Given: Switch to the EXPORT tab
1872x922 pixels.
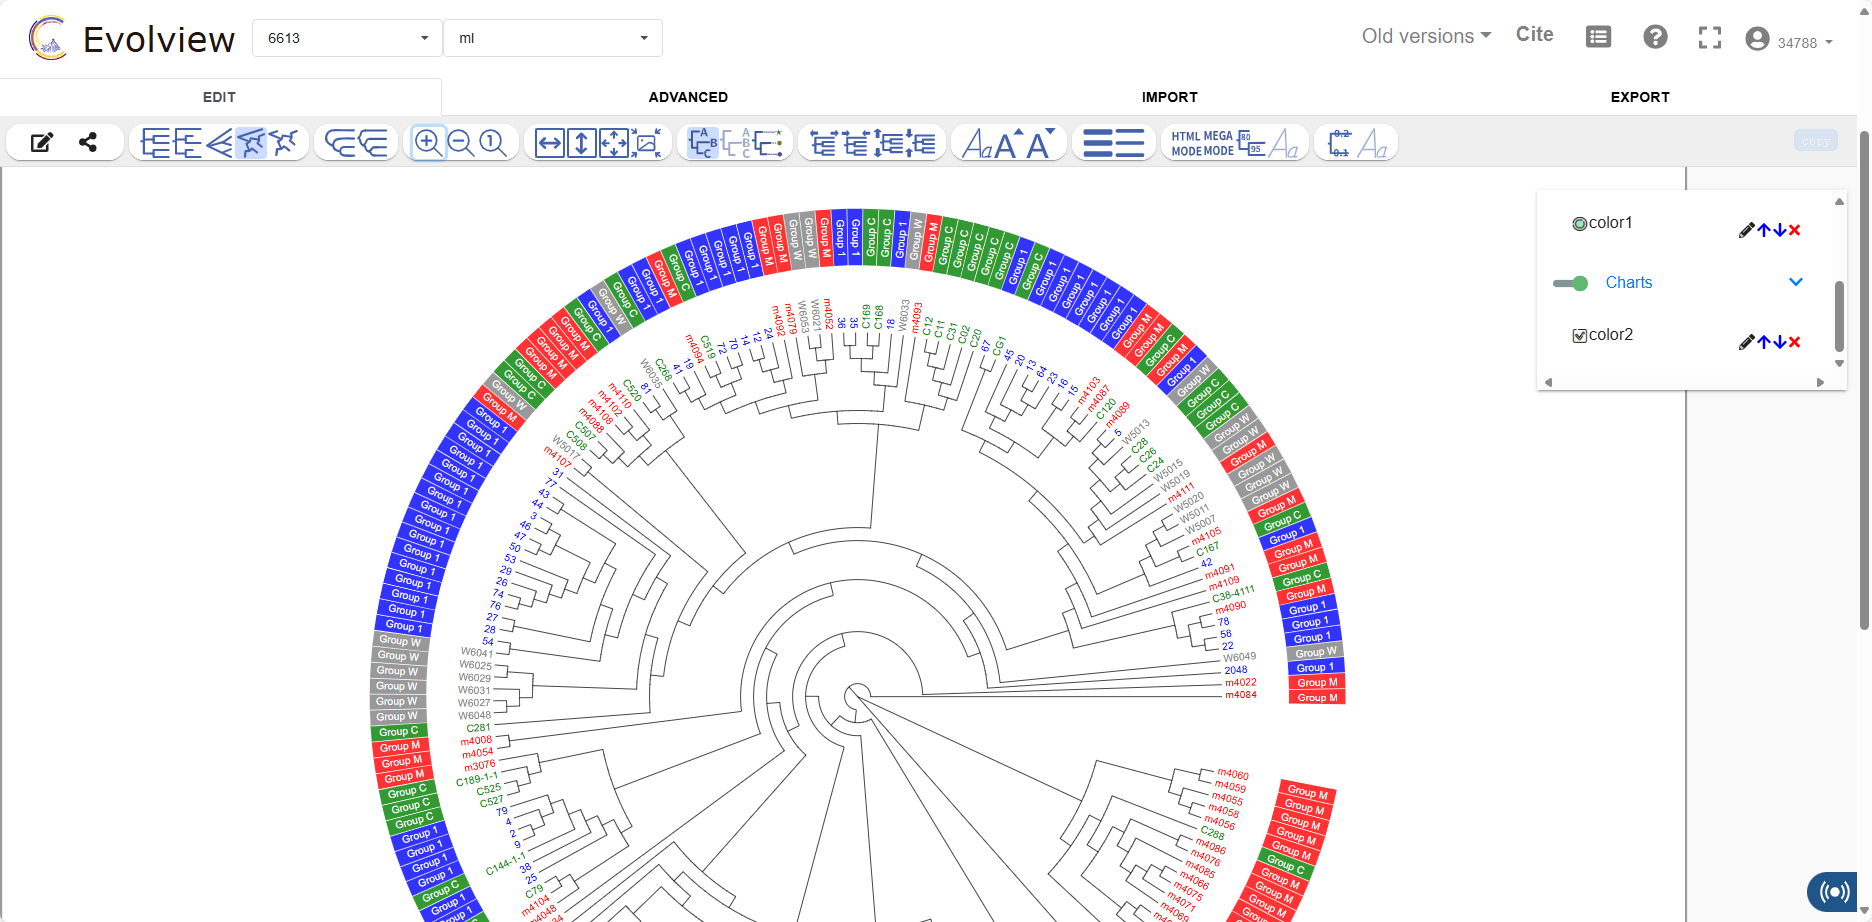Looking at the screenshot, I should click(x=1640, y=97).
